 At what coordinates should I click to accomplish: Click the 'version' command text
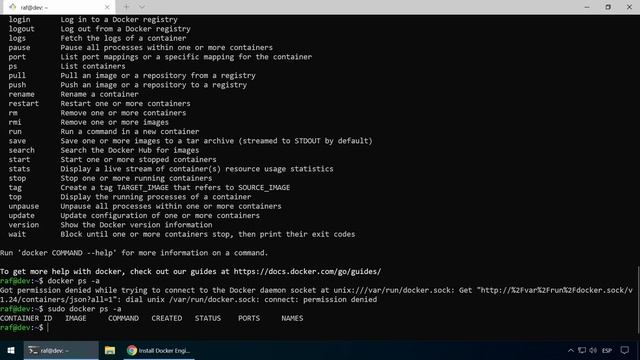pos(24,225)
